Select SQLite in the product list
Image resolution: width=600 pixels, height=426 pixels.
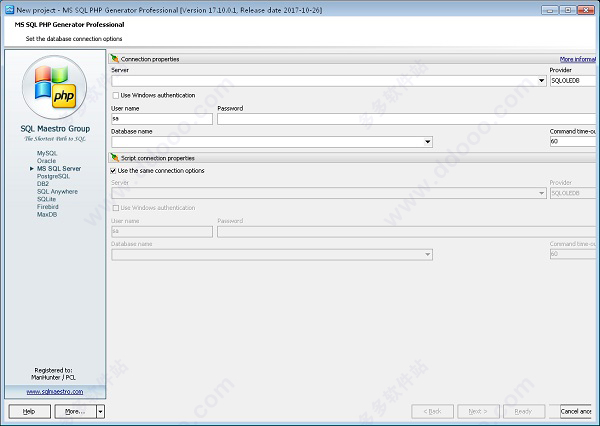(x=46, y=199)
